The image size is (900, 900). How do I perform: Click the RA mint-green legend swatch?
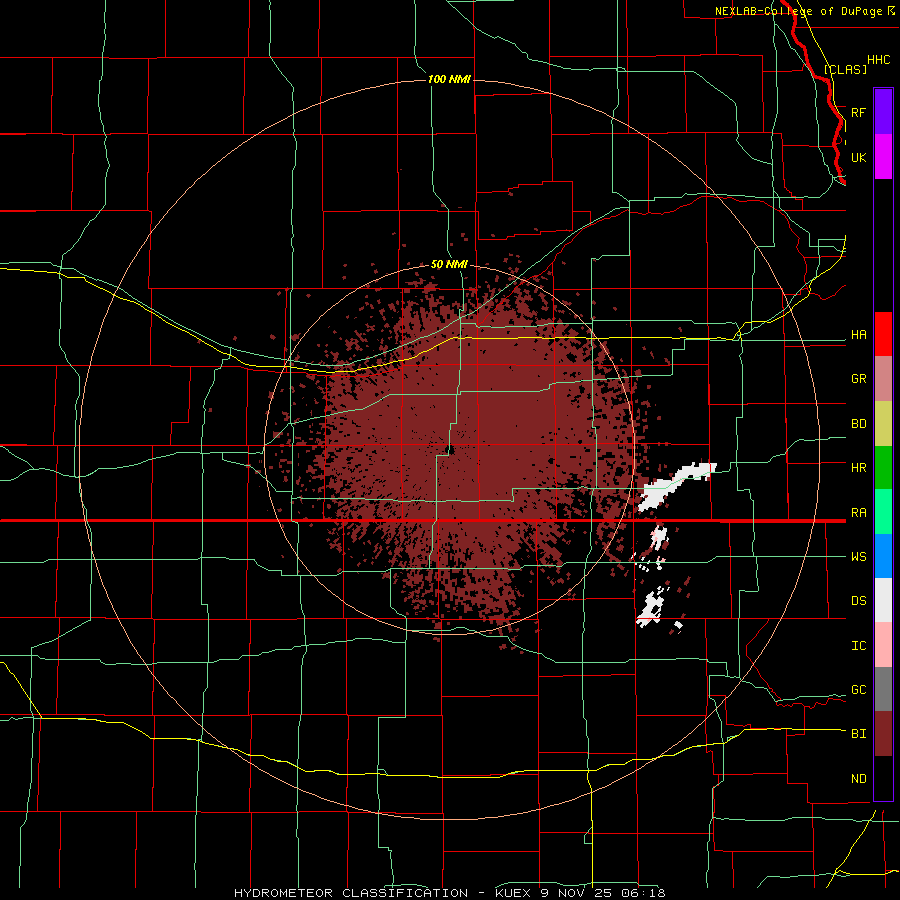point(883,512)
